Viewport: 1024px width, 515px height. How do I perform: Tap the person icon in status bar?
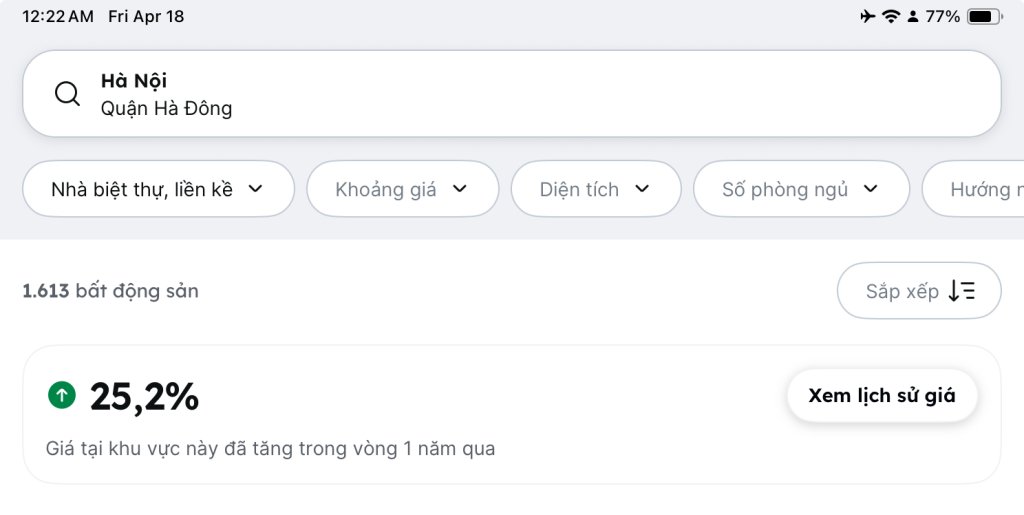tap(913, 16)
